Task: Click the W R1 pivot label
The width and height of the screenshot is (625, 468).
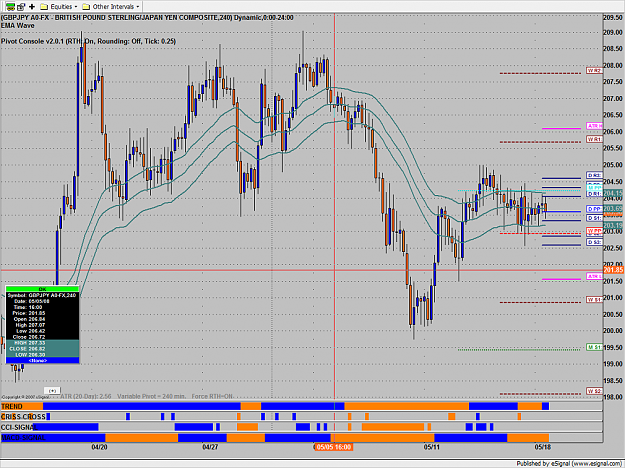Action: [594, 139]
